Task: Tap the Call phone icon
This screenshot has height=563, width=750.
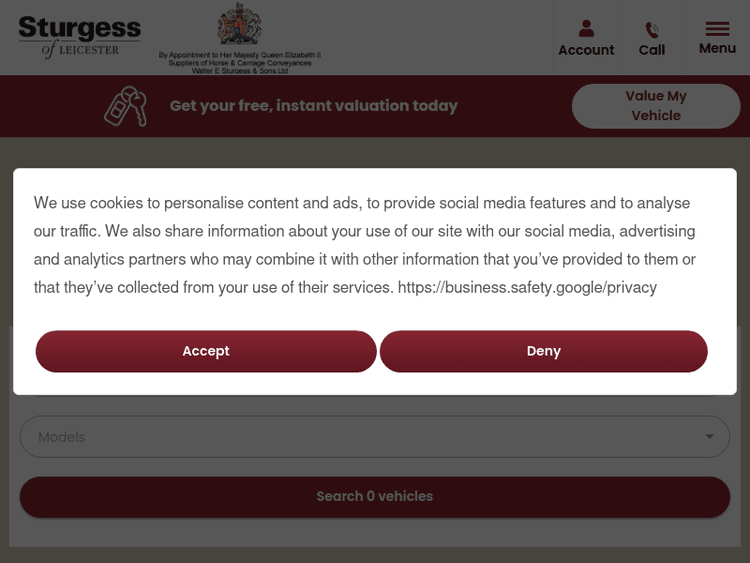Action: coord(652,30)
